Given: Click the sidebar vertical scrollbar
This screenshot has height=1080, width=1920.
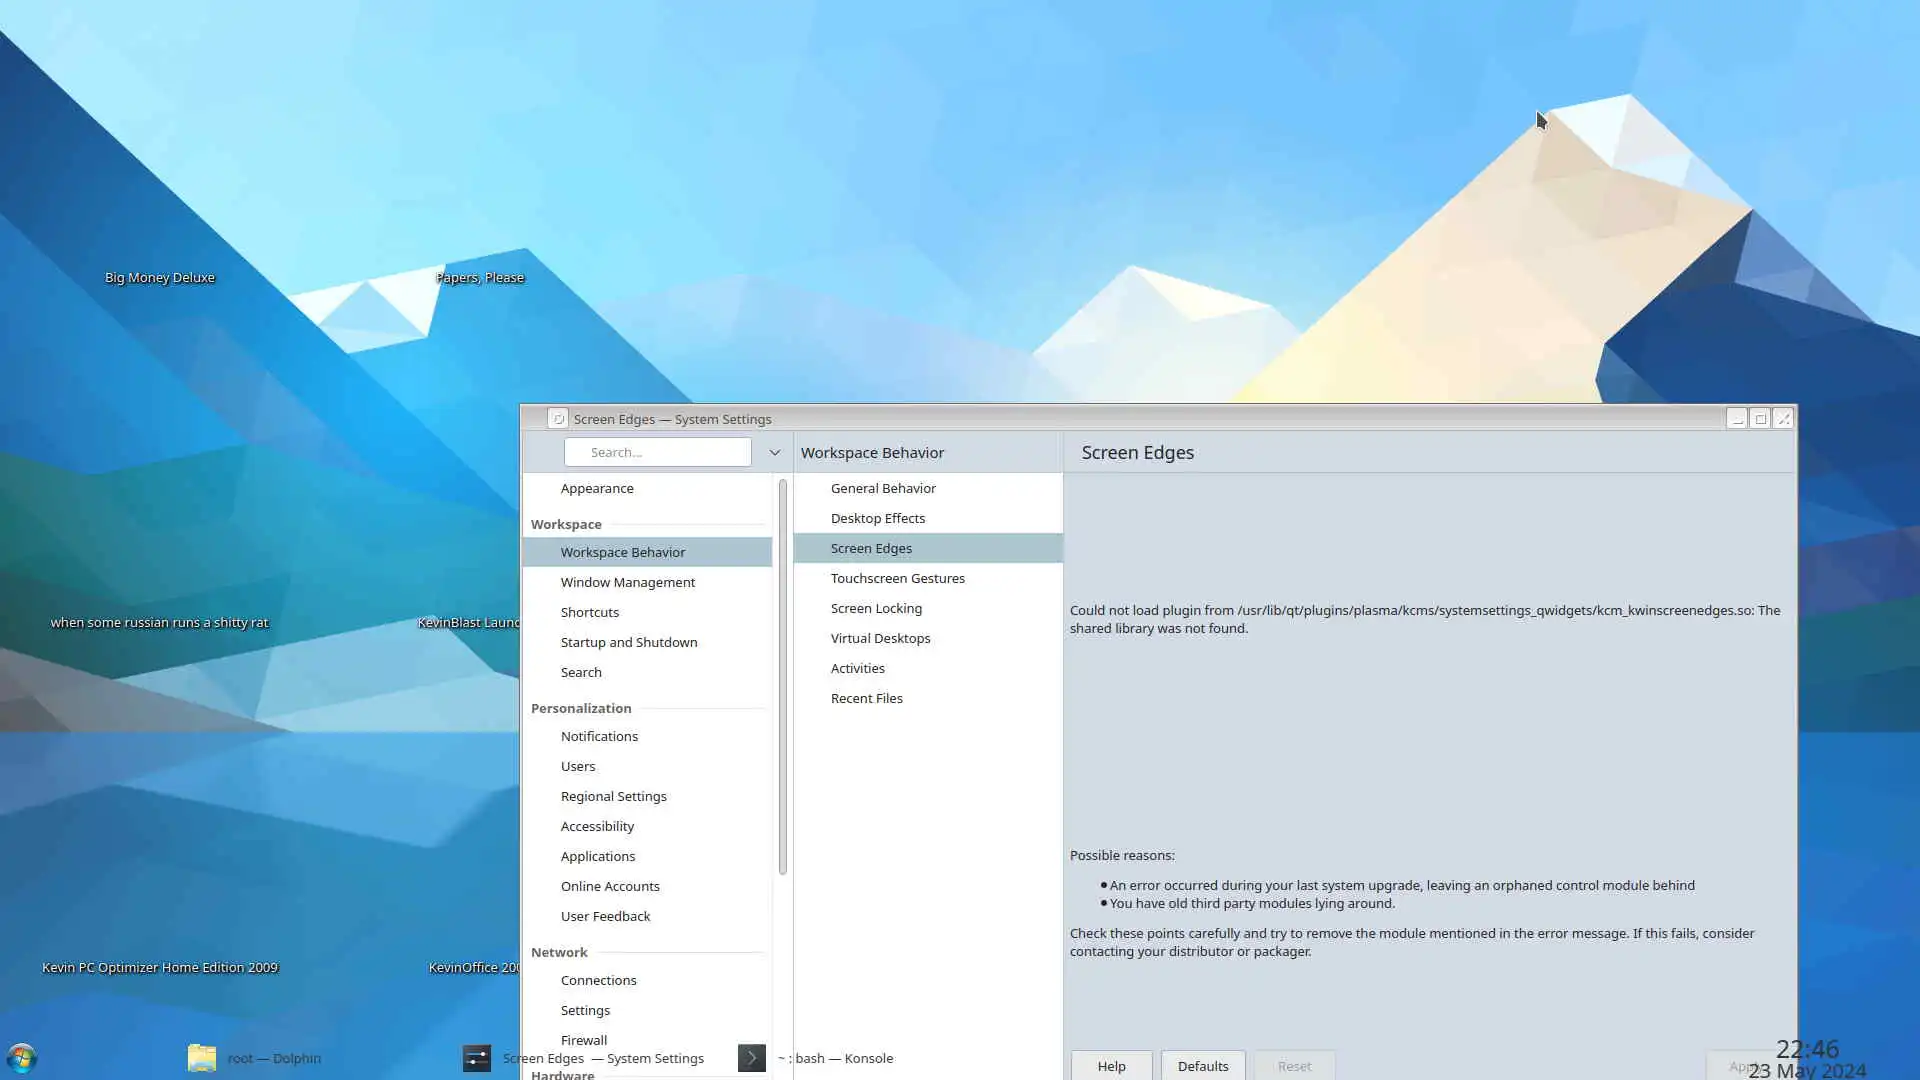Looking at the screenshot, I should 782,677.
